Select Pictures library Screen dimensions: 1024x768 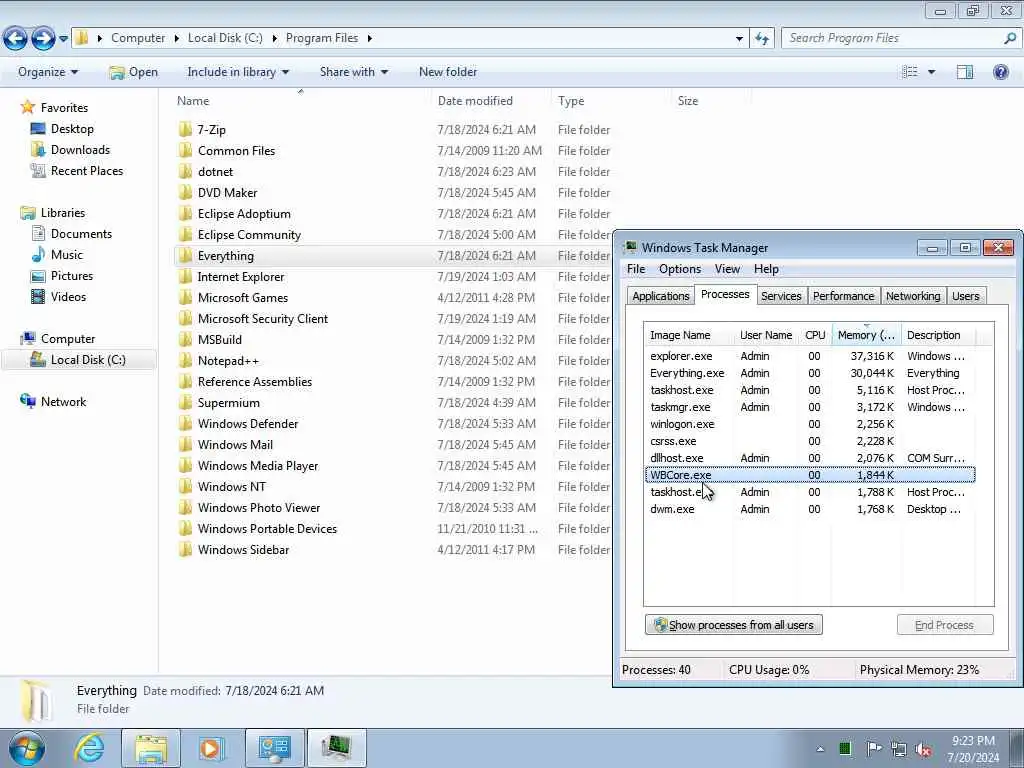pos(71,276)
